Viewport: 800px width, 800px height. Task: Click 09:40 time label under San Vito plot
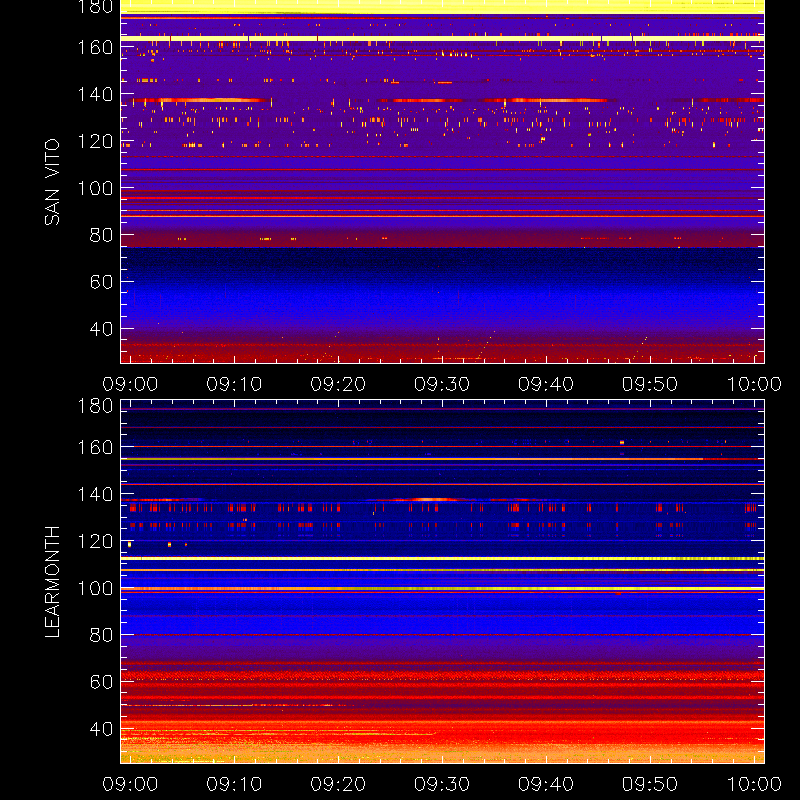click(546, 384)
